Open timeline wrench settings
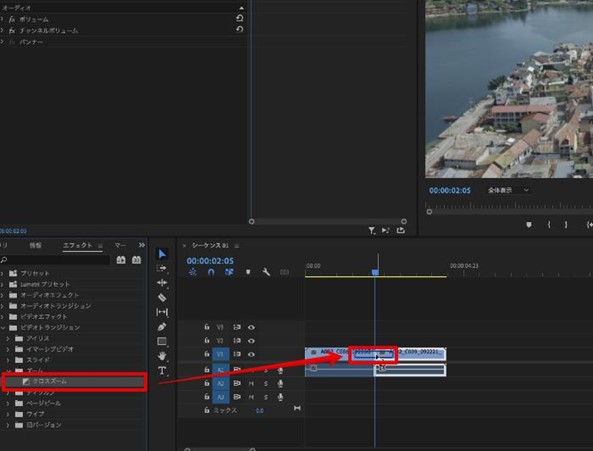Screen dimensions: 593x451 [266, 272]
